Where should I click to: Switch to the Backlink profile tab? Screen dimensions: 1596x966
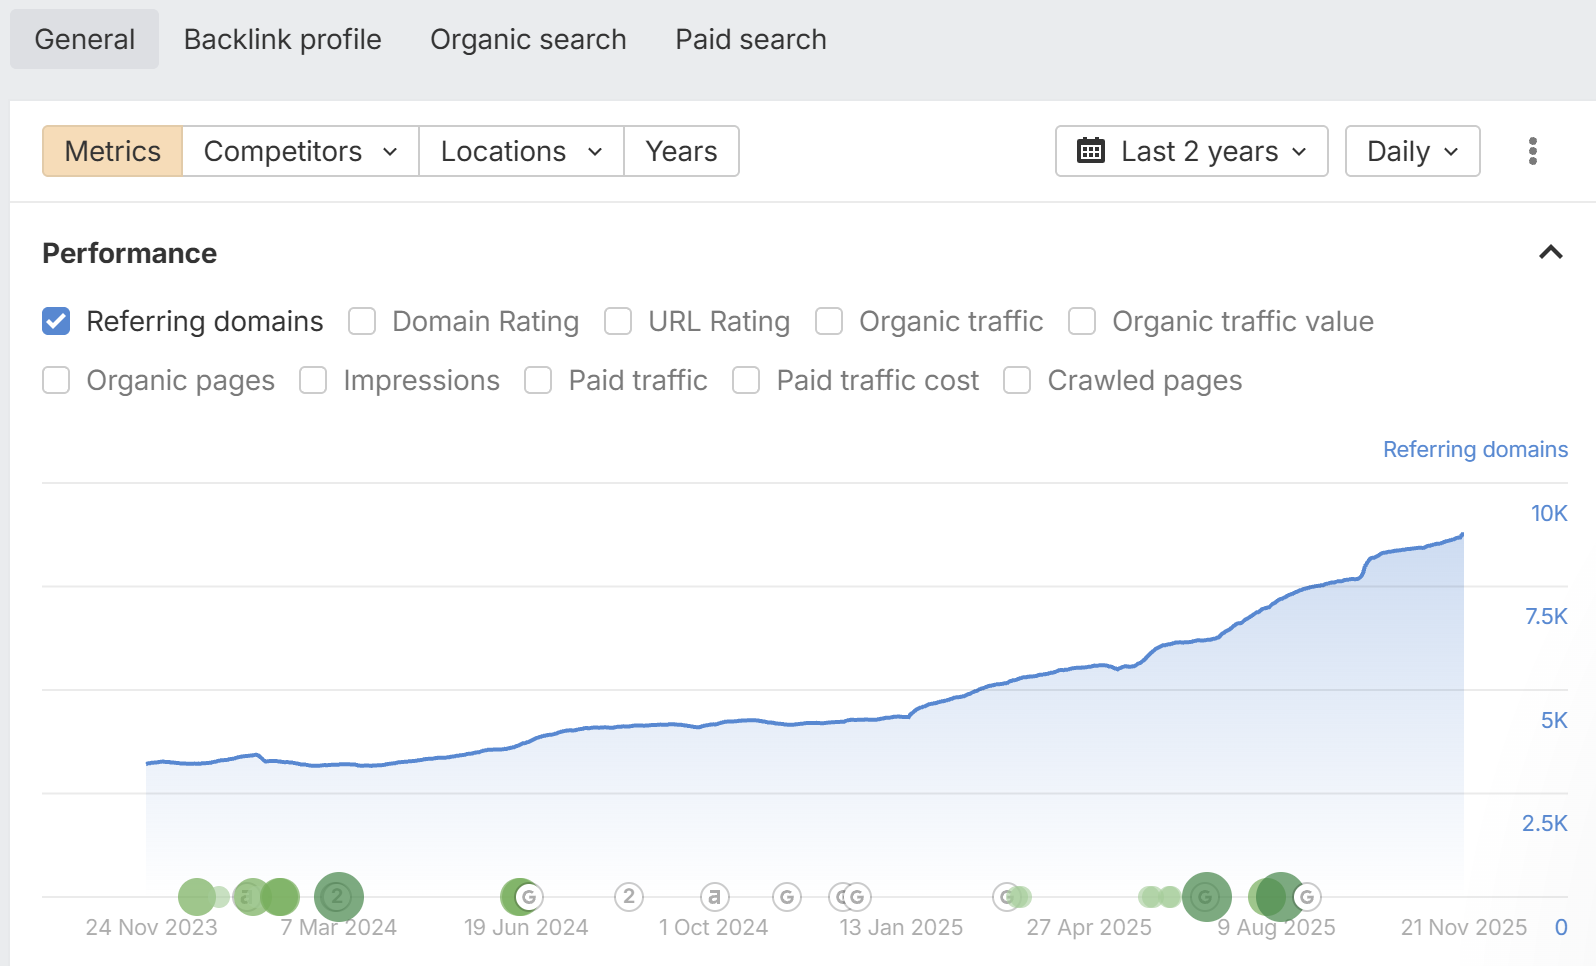tap(282, 39)
